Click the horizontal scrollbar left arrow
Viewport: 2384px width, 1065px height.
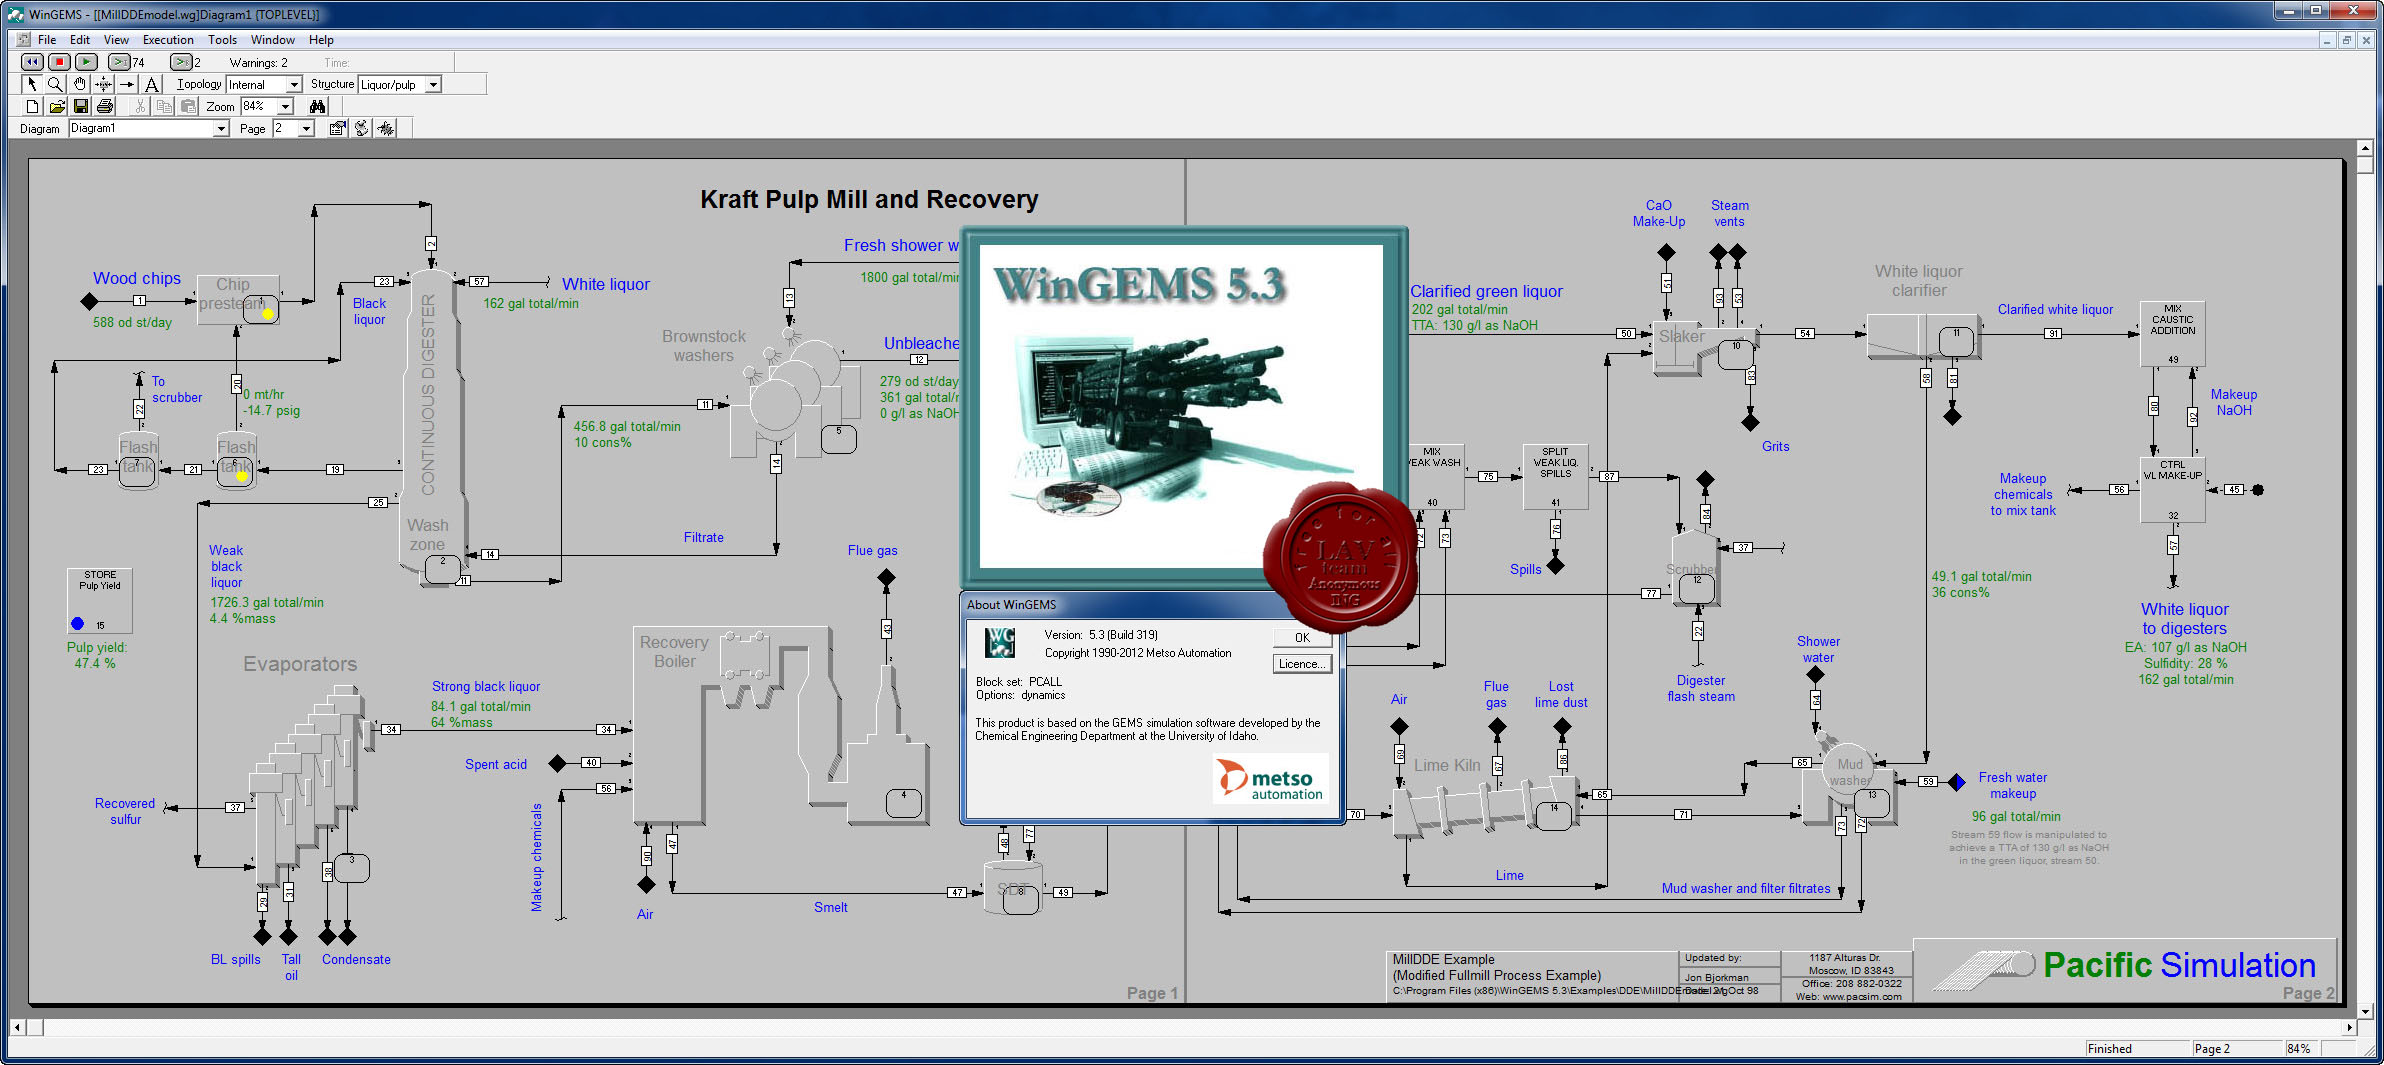[x=16, y=1027]
